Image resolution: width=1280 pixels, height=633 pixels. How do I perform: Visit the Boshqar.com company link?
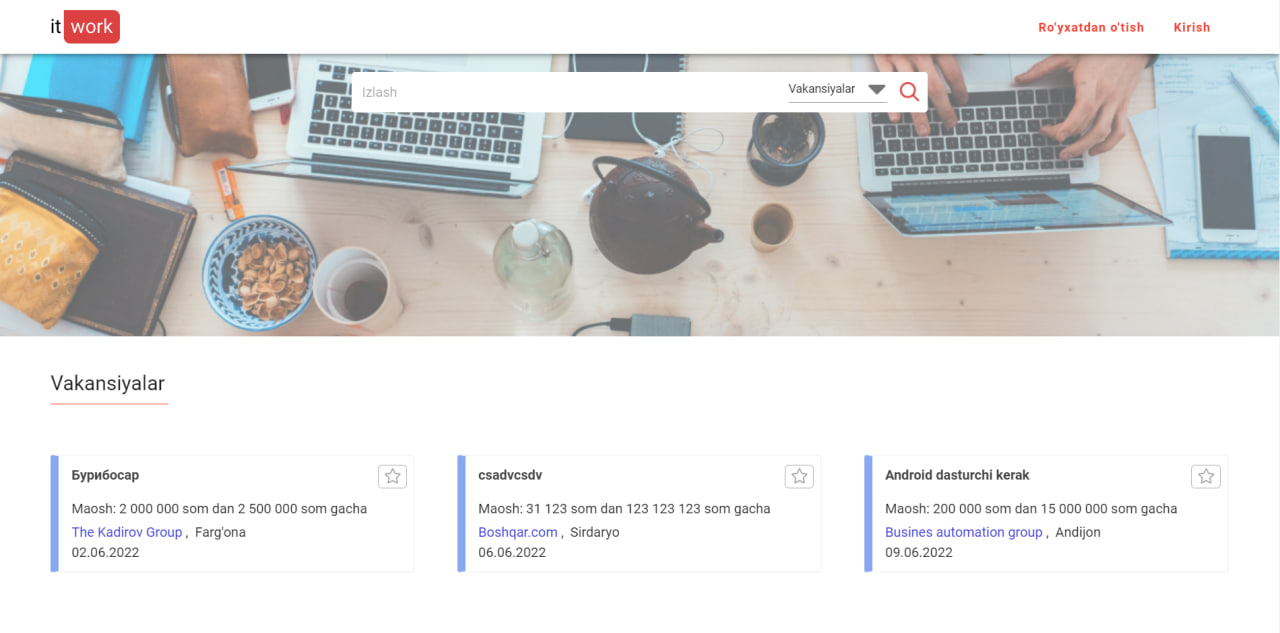click(x=518, y=532)
